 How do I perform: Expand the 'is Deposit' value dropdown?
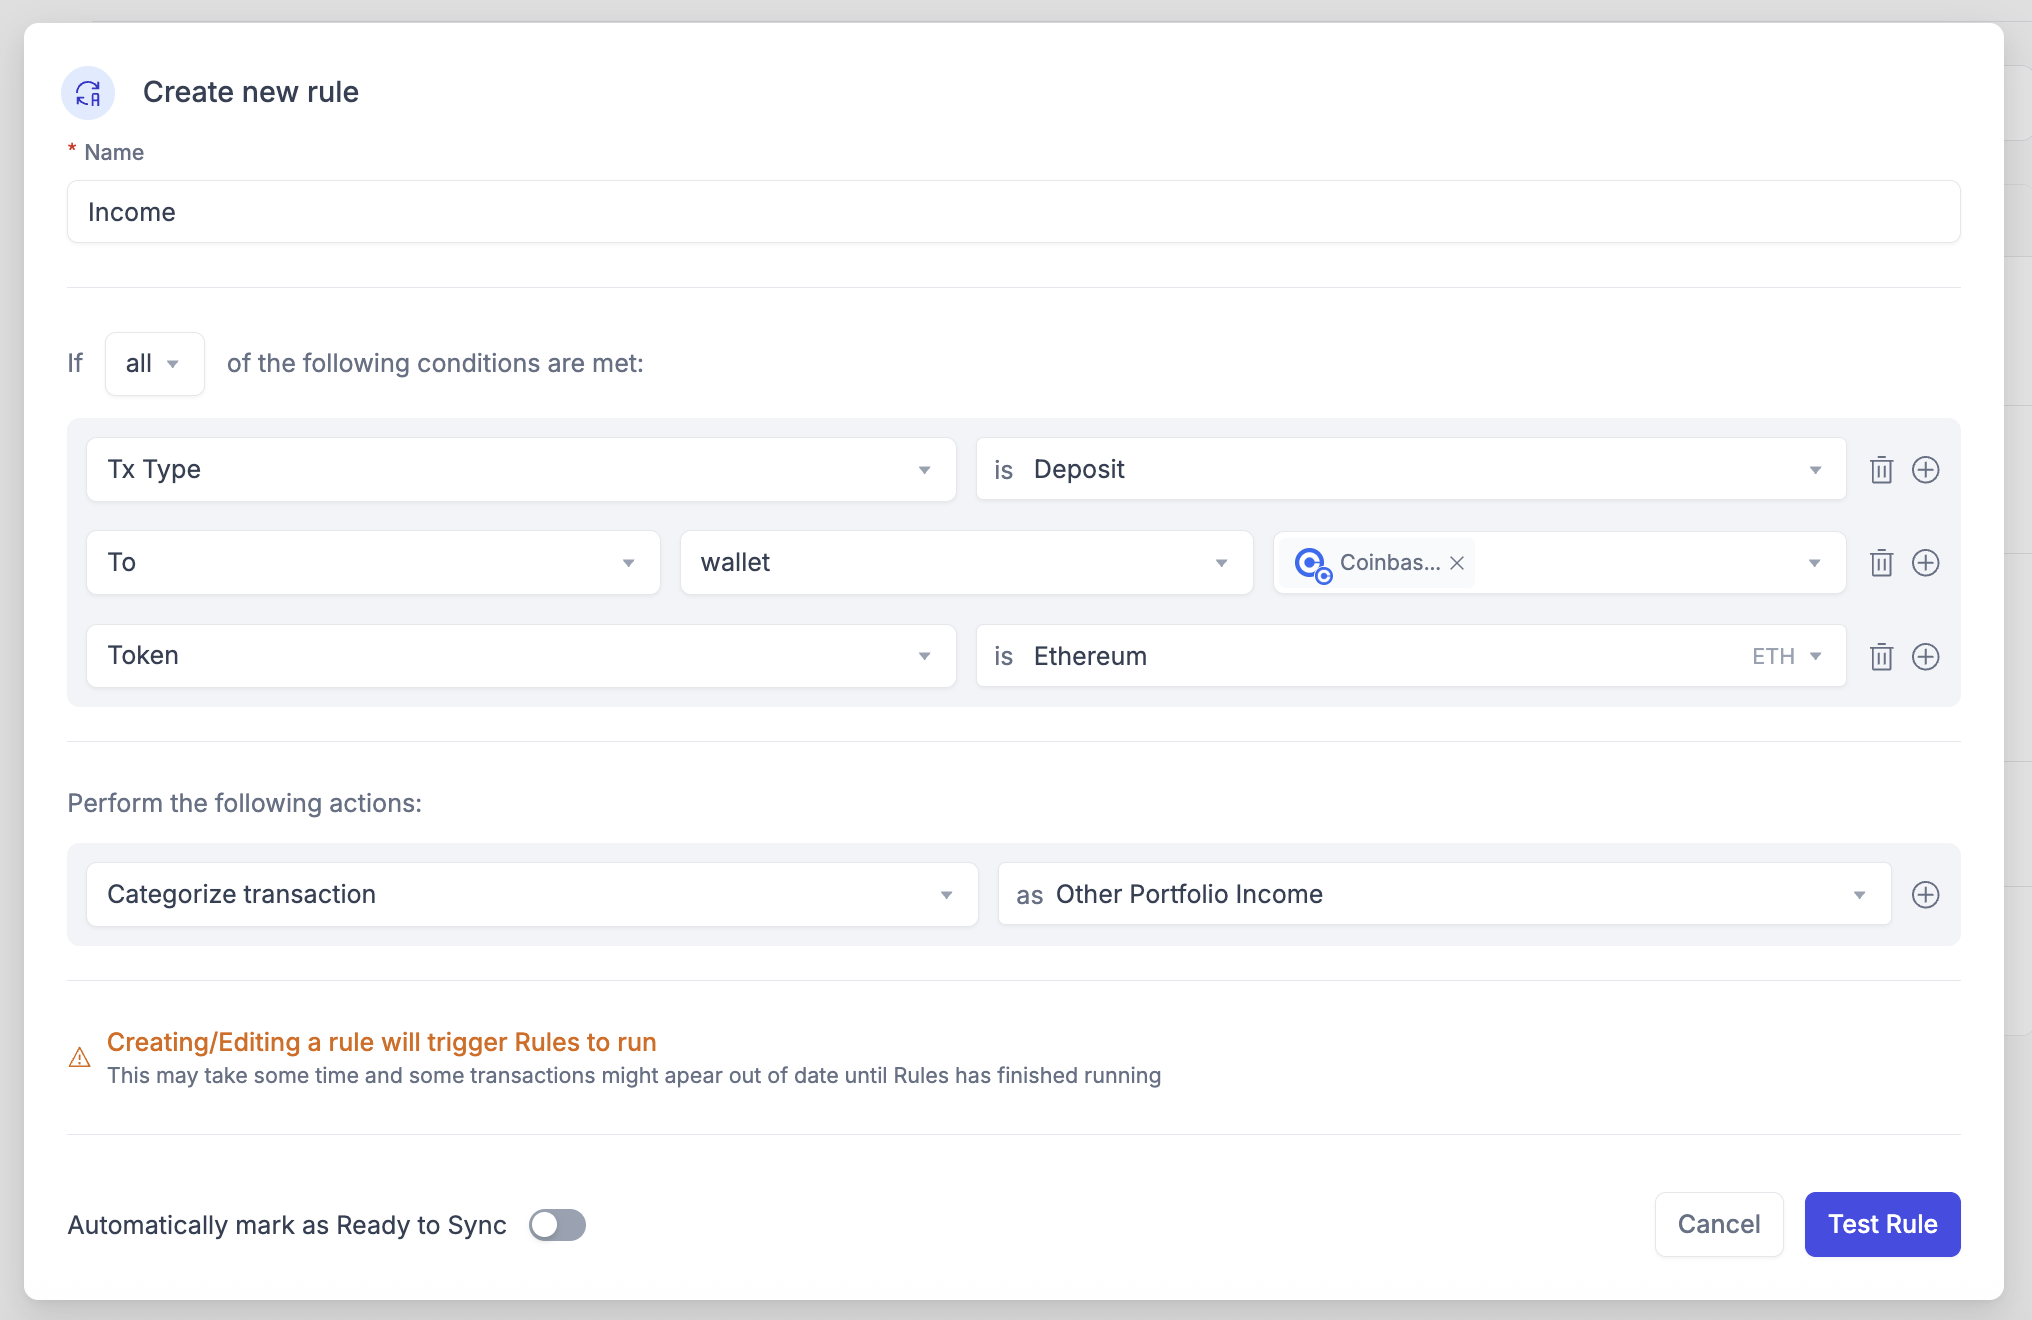[1410, 470]
